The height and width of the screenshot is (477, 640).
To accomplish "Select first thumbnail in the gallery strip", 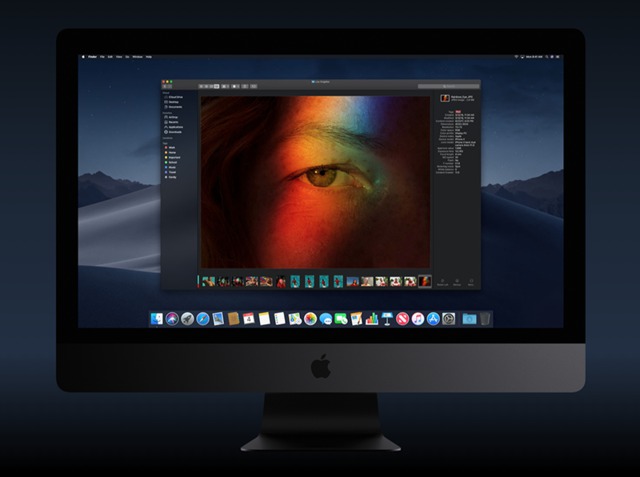I will coord(208,282).
